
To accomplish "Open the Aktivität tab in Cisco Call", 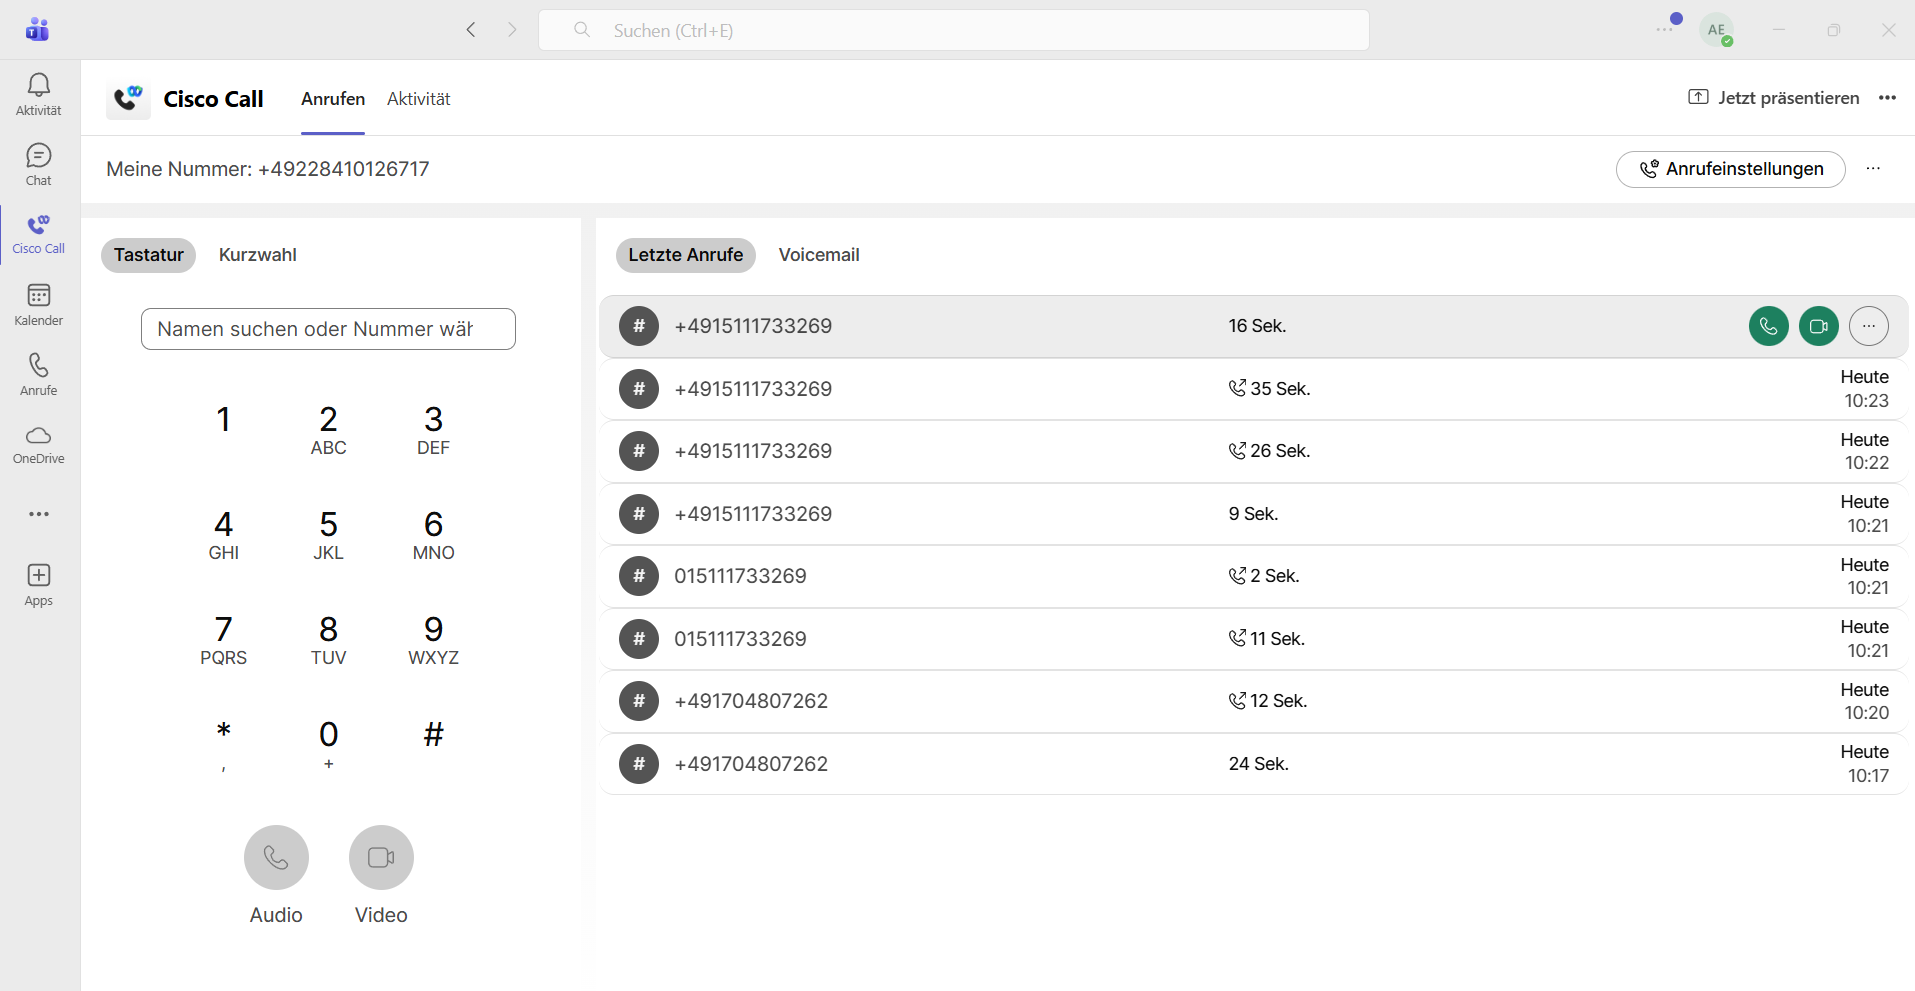I will [x=418, y=99].
